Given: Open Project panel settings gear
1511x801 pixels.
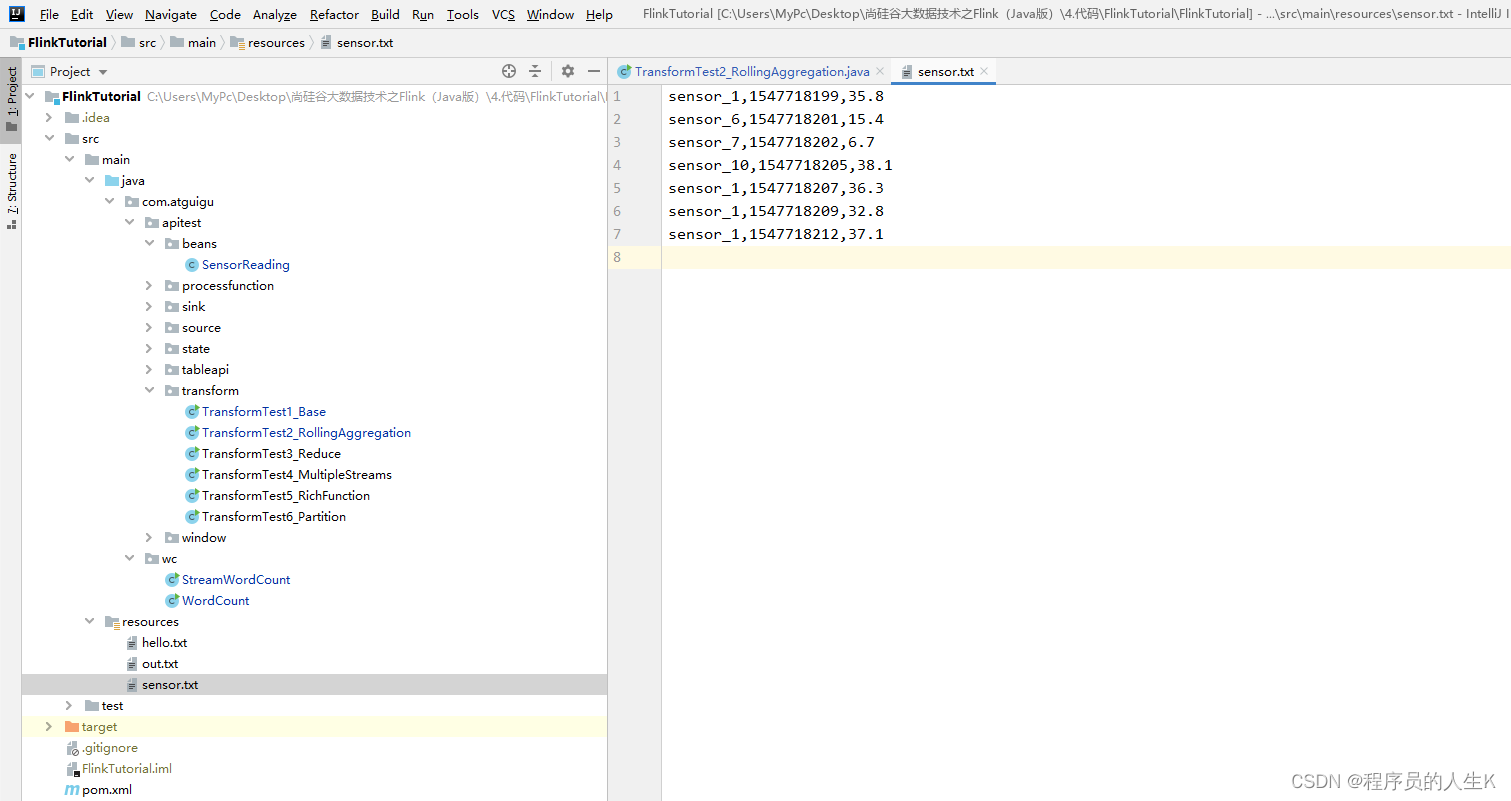Looking at the screenshot, I should tap(568, 71).
